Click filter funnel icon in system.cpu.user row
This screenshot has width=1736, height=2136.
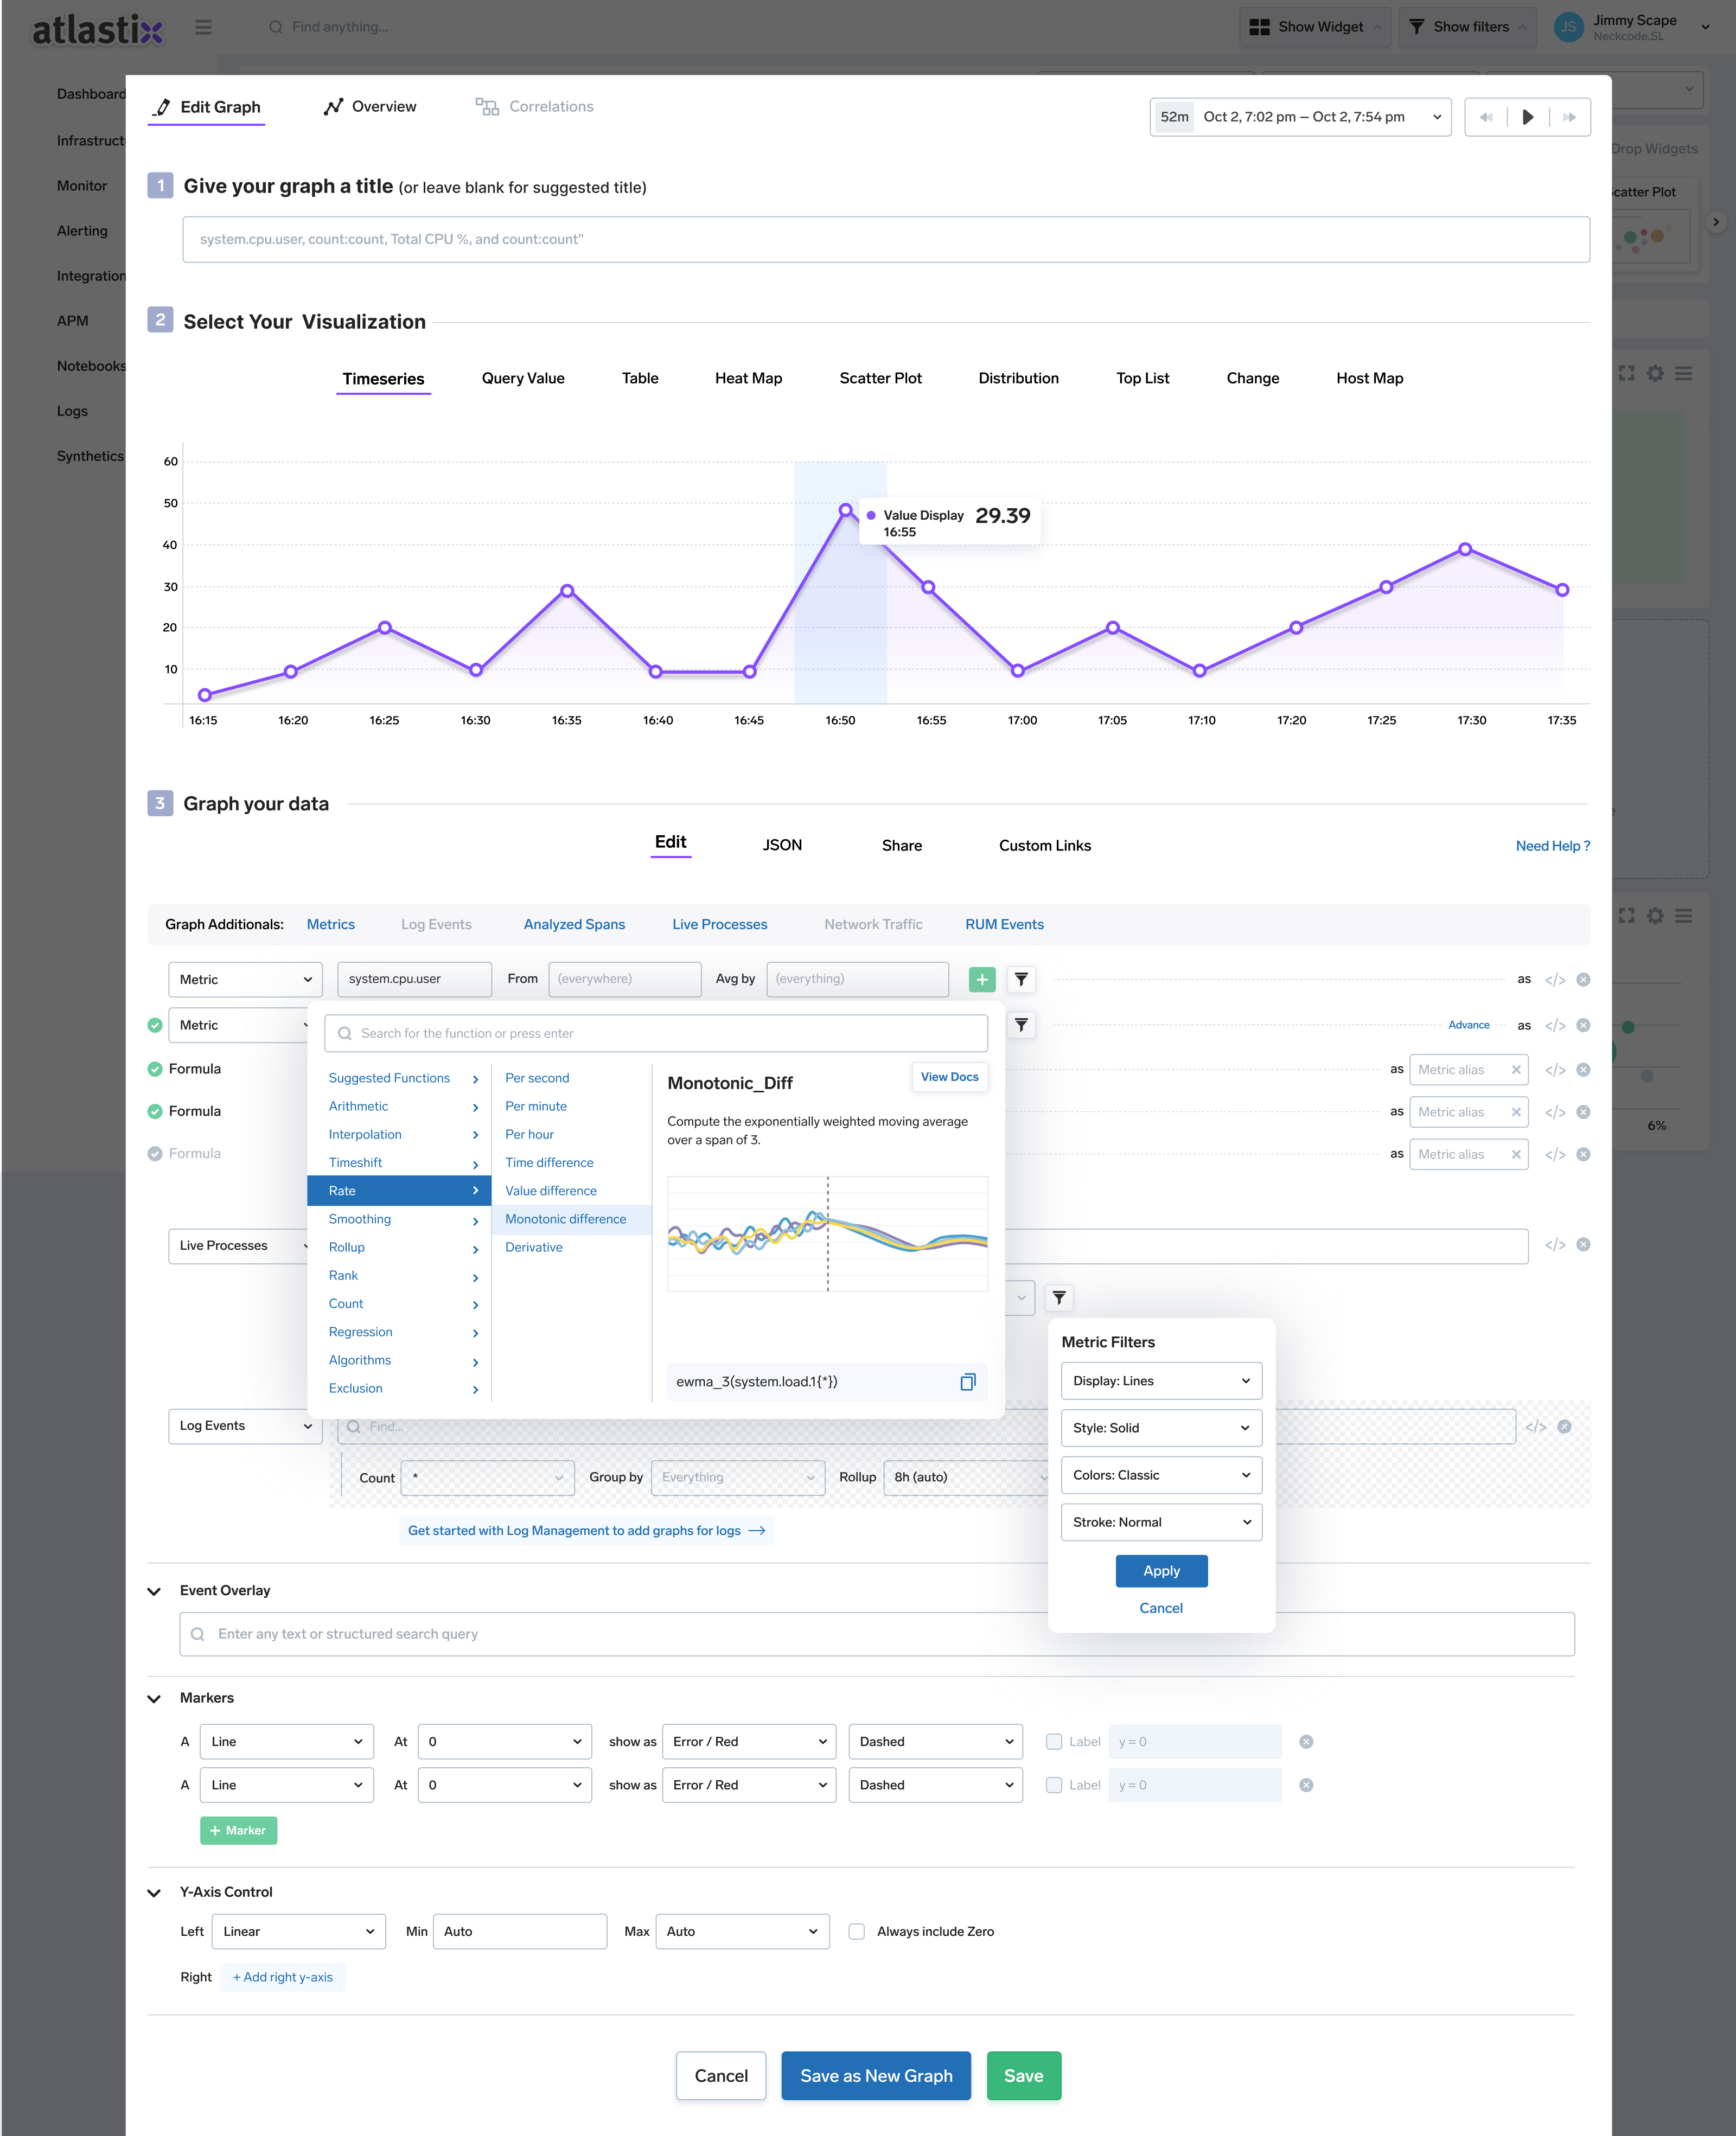click(1020, 979)
